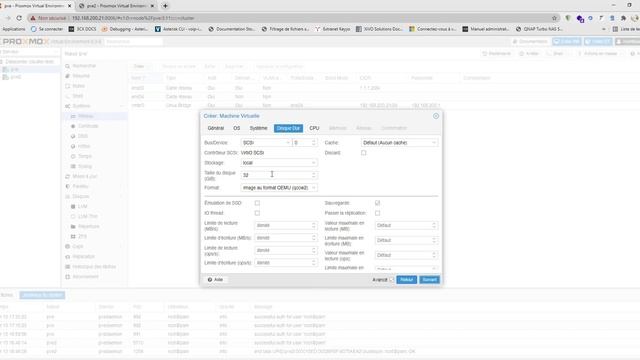Click the Suivant button in dialog

(429, 280)
